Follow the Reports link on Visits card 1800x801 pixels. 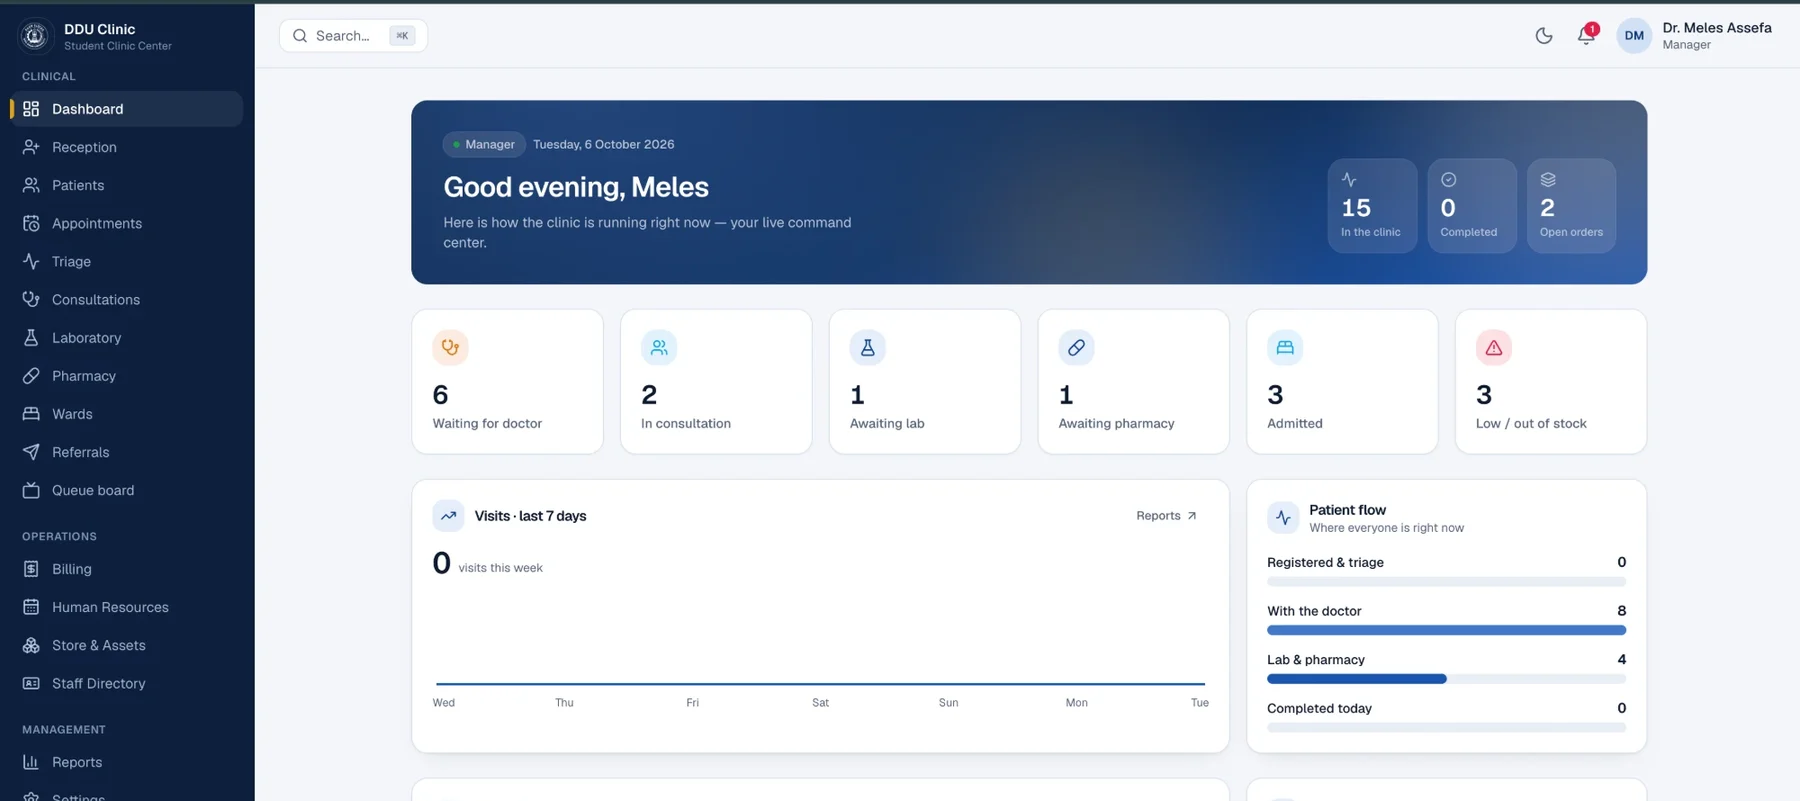[1166, 516]
